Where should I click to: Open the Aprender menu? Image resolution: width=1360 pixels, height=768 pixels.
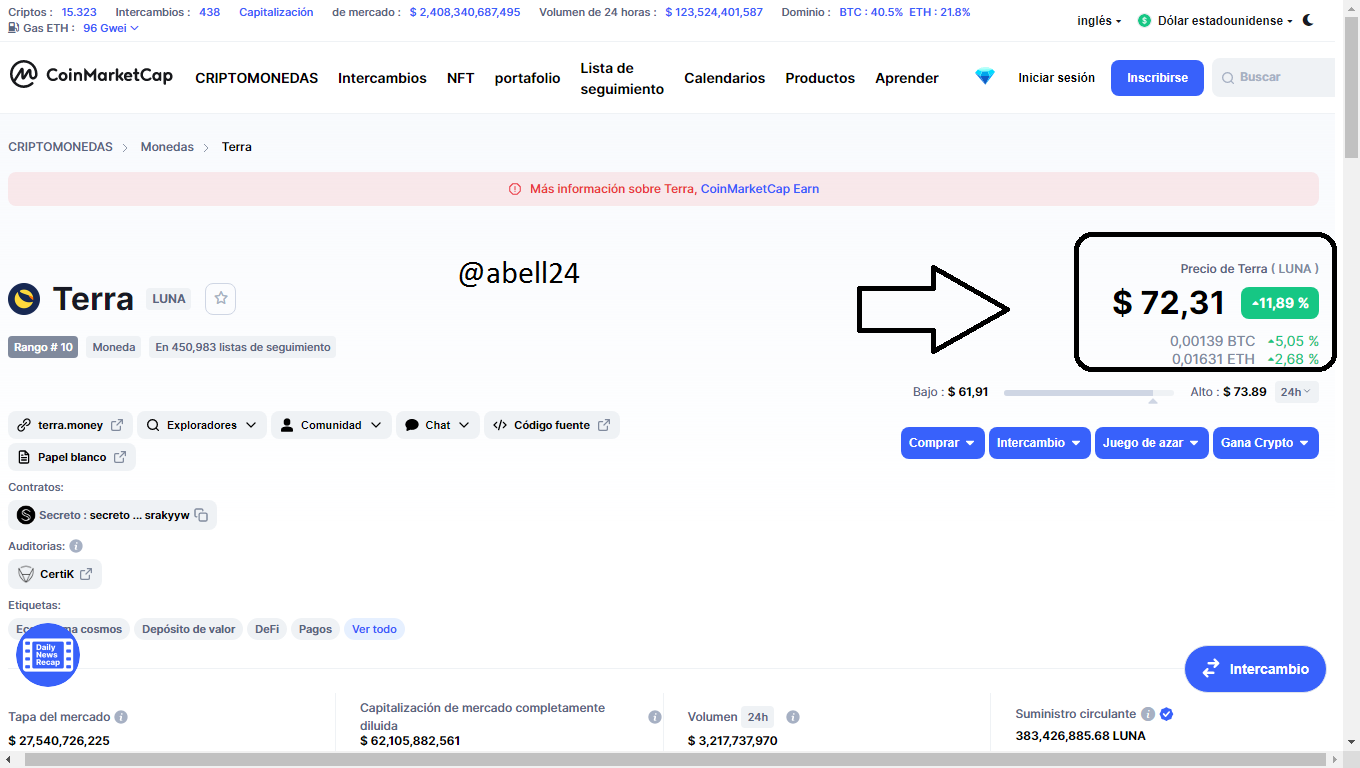907,78
